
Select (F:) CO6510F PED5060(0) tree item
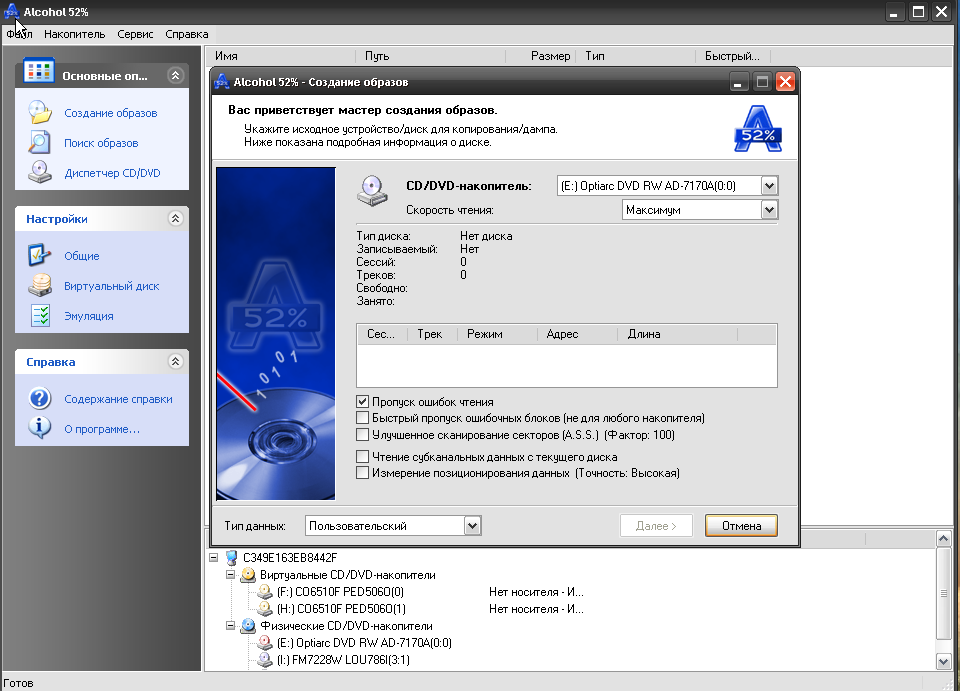coord(340,592)
